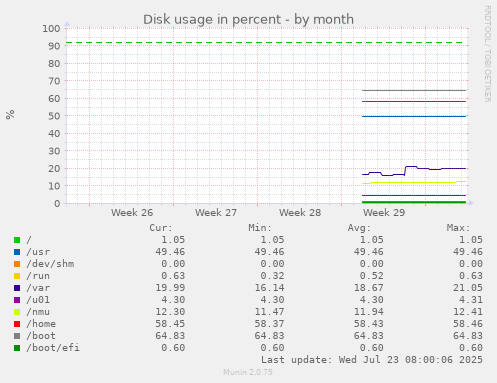
Task: Click the dark blue /var legend swatch
Action: (17, 288)
